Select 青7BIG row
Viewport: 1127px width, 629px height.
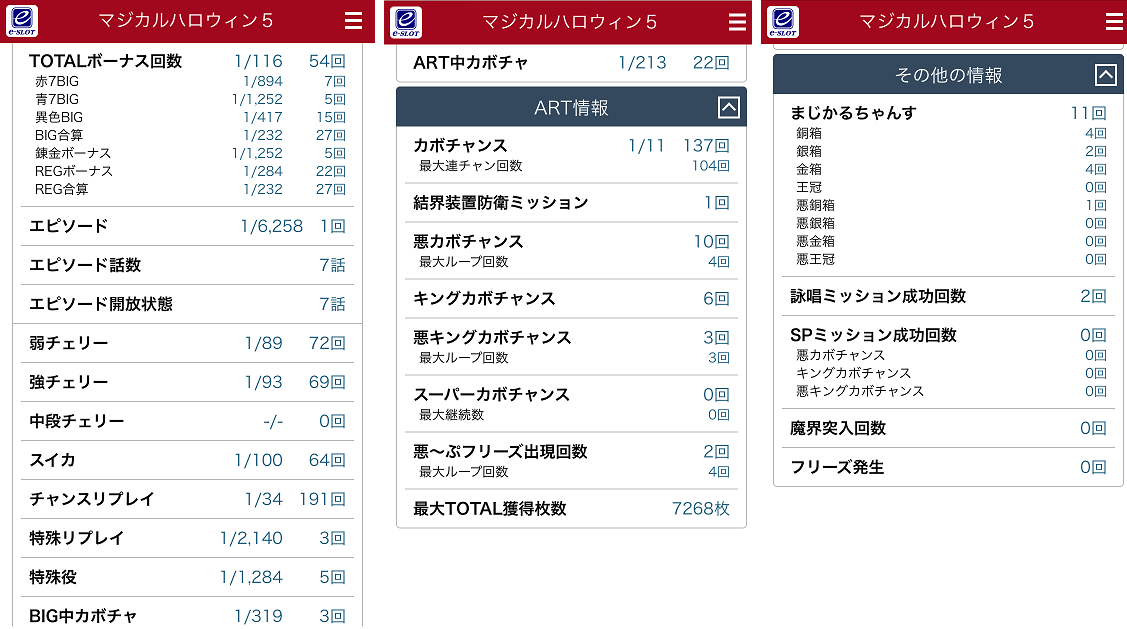[187, 99]
